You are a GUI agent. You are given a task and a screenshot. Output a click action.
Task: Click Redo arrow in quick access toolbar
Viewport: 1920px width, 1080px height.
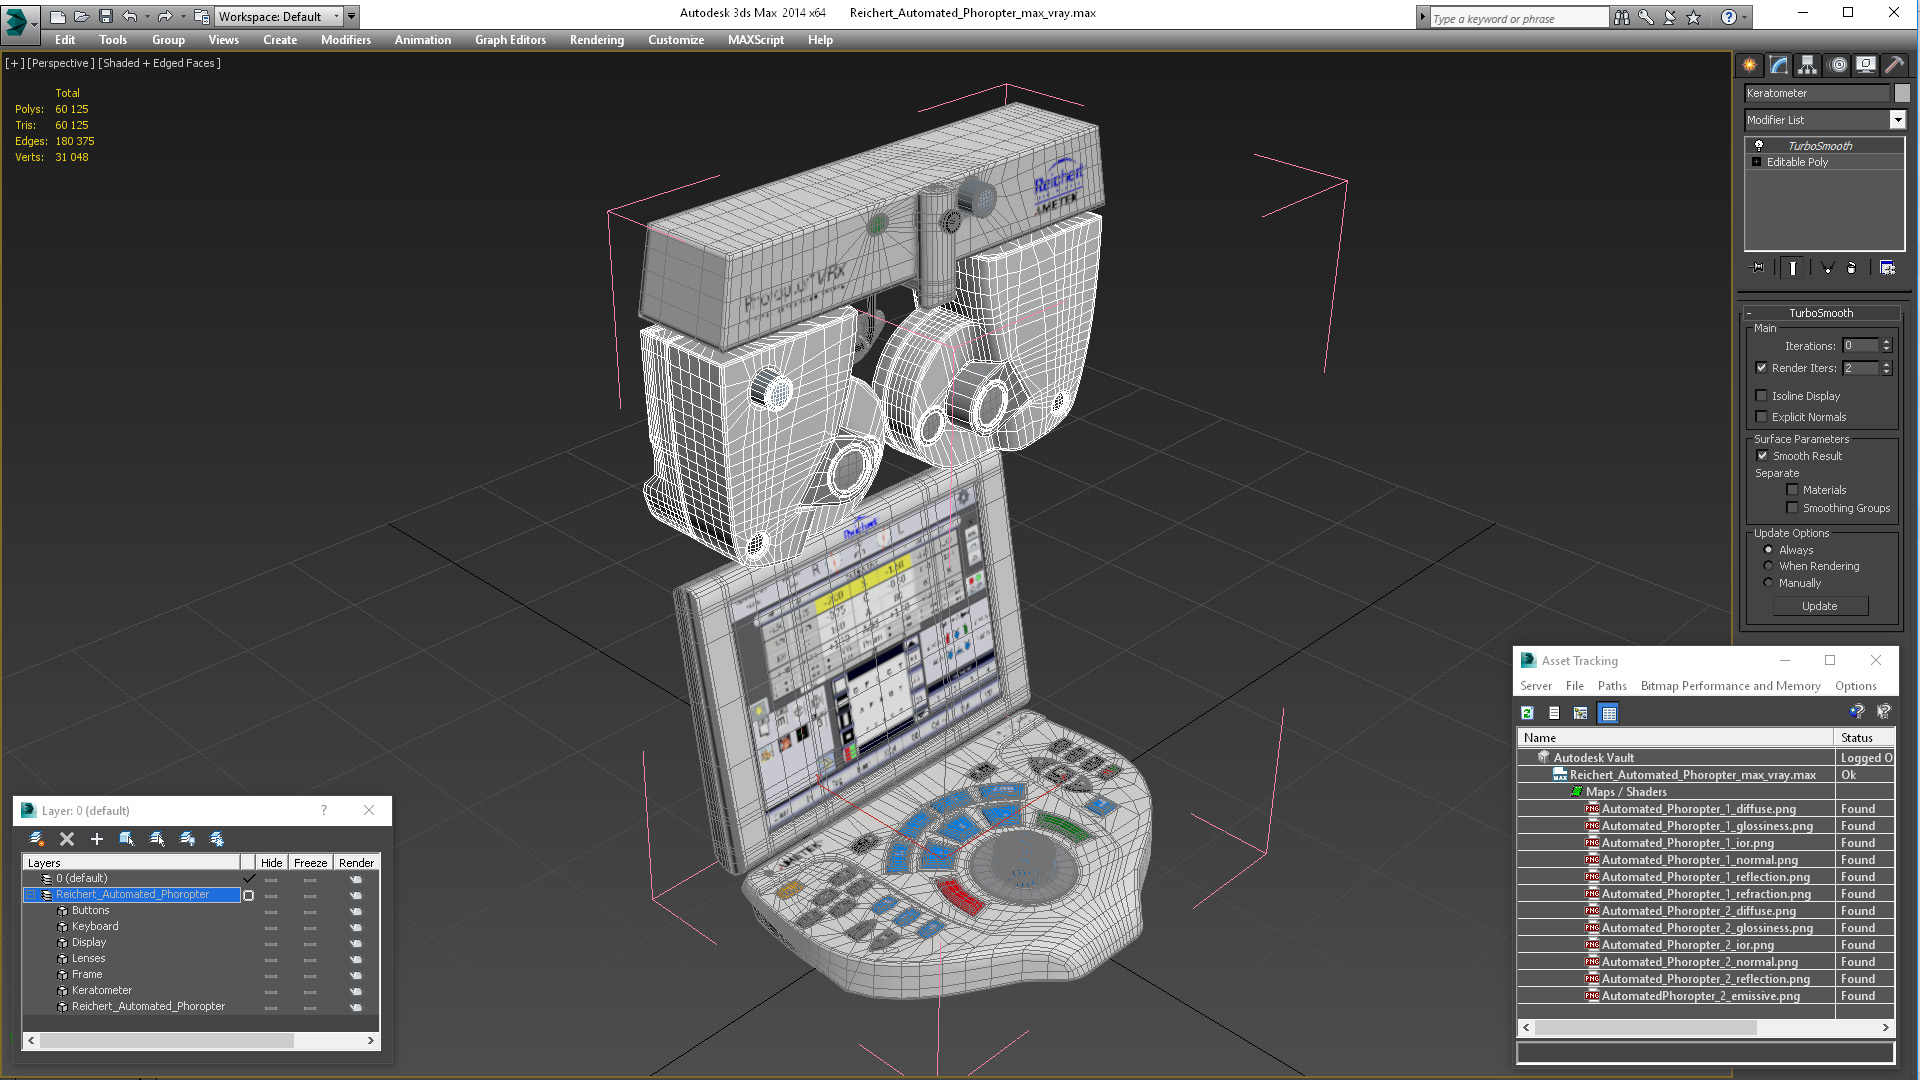tap(165, 16)
